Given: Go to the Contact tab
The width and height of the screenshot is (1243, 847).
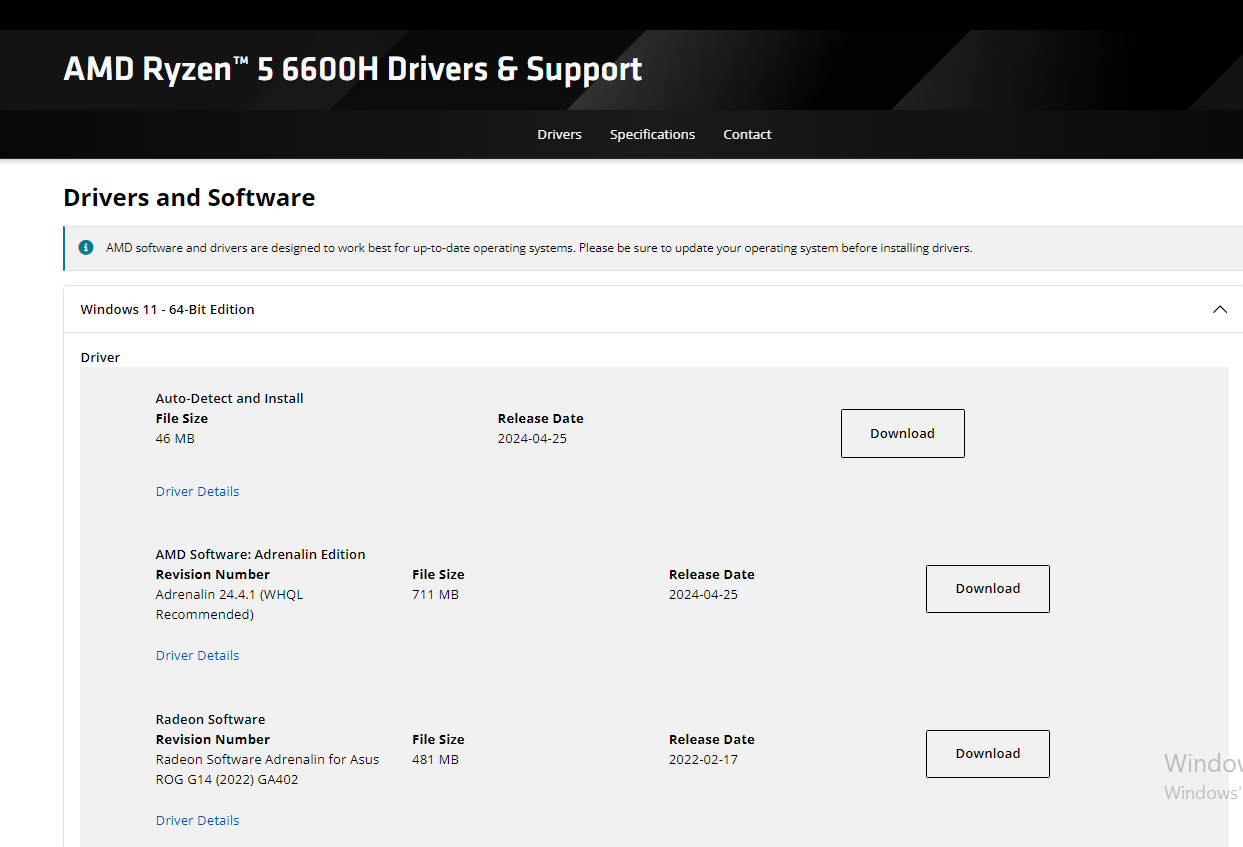Looking at the screenshot, I should point(747,134).
